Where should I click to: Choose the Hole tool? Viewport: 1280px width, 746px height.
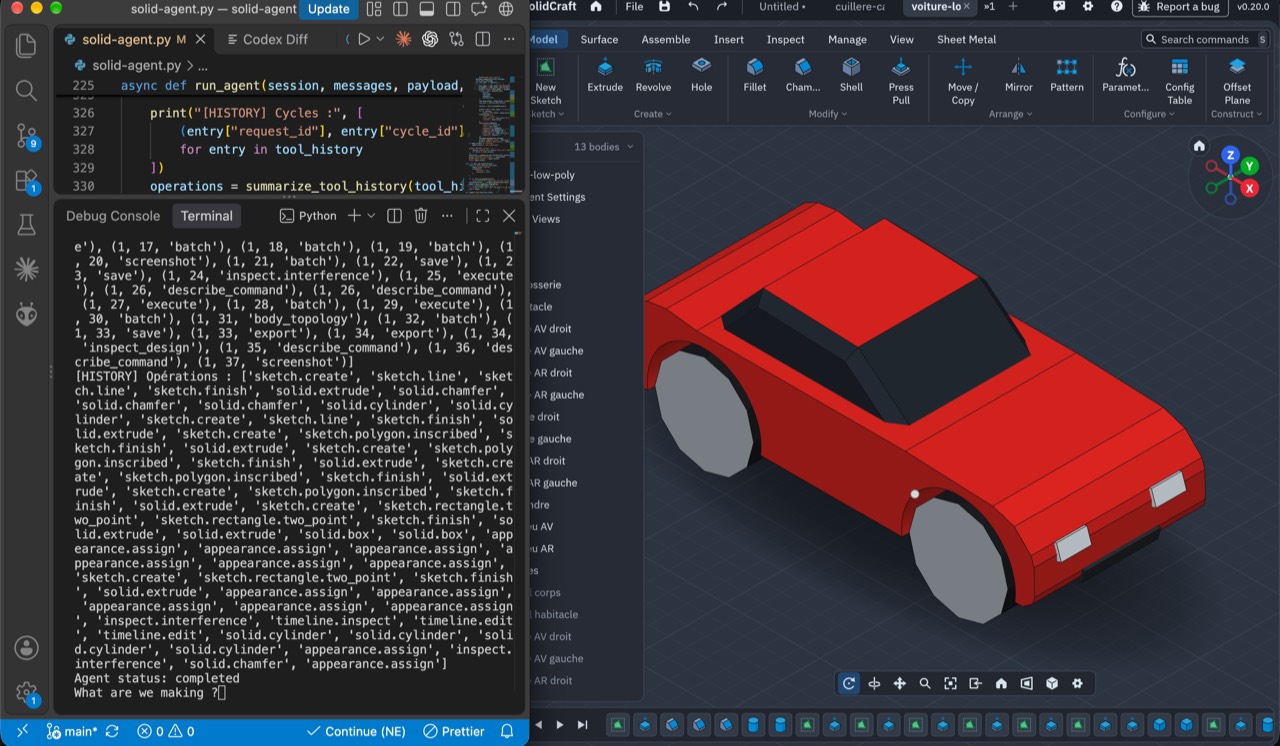click(702, 76)
